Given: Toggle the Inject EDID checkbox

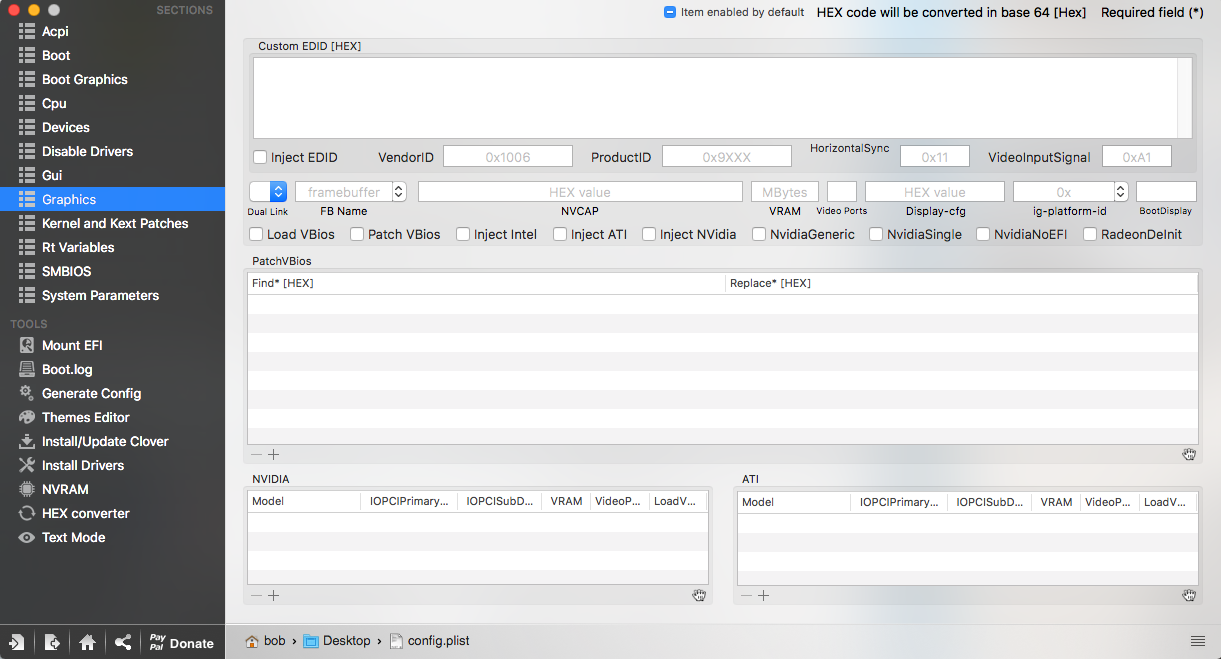Looking at the screenshot, I should pos(260,157).
